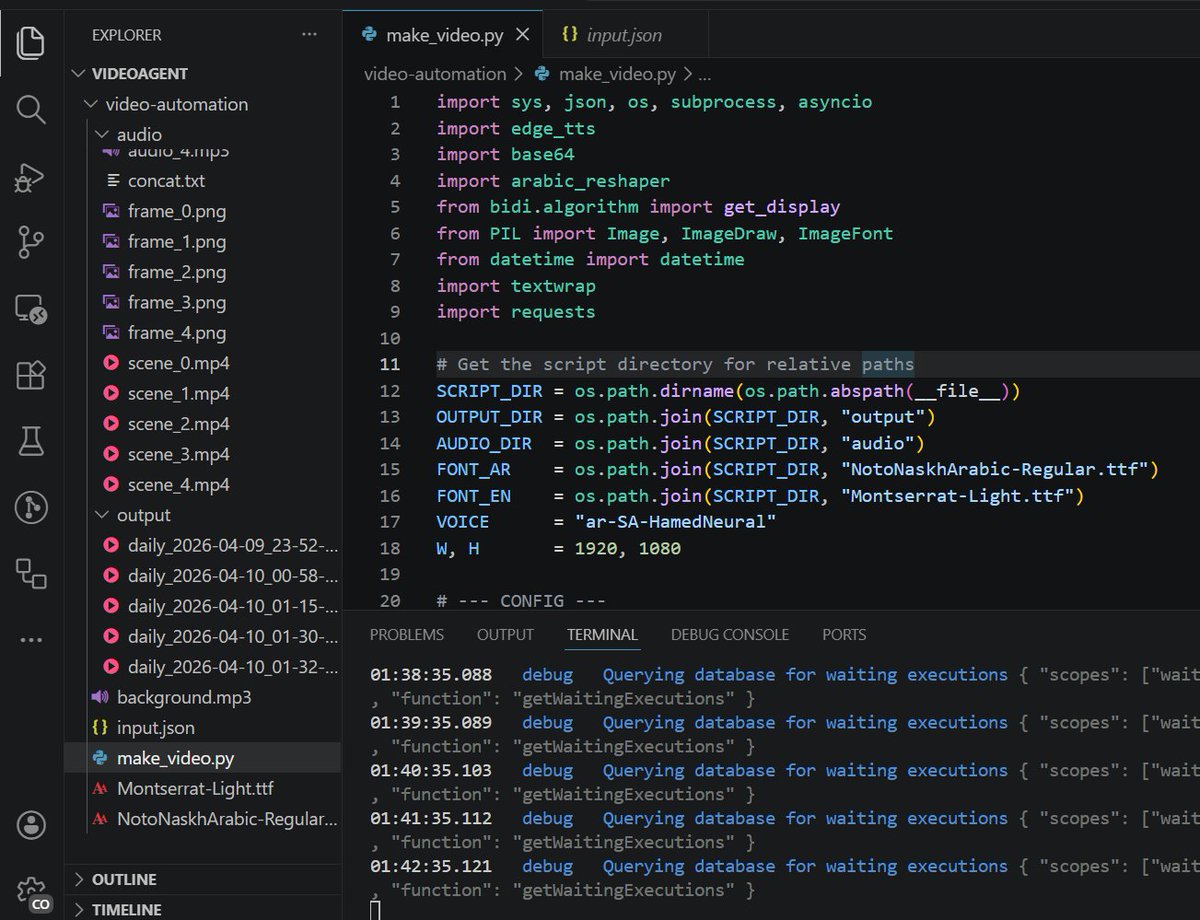This screenshot has width=1200, height=920.
Task: Open the Accounts icon
Action: point(31,825)
